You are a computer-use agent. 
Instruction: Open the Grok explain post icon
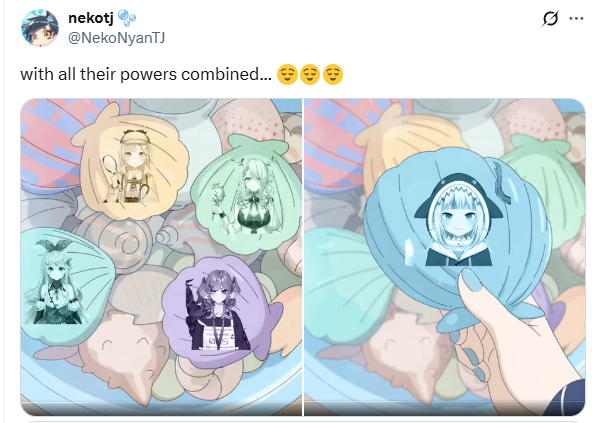coord(550,19)
